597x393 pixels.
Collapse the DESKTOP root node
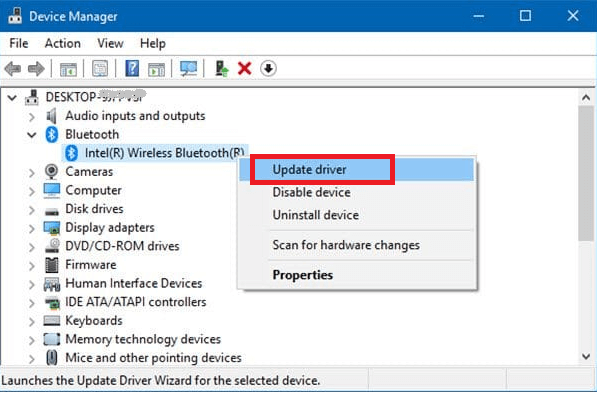(x=12, y=98)
